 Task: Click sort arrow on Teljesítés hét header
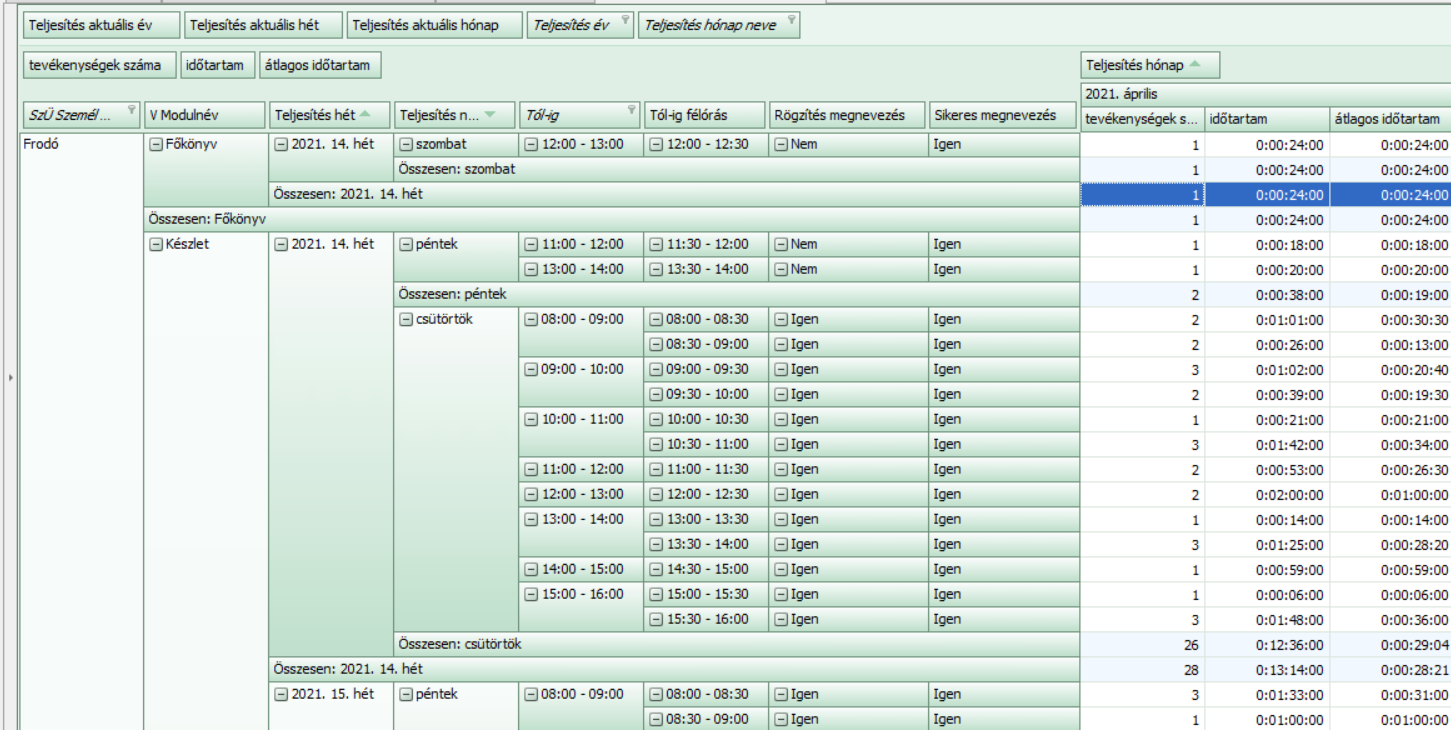click(364, 115)
